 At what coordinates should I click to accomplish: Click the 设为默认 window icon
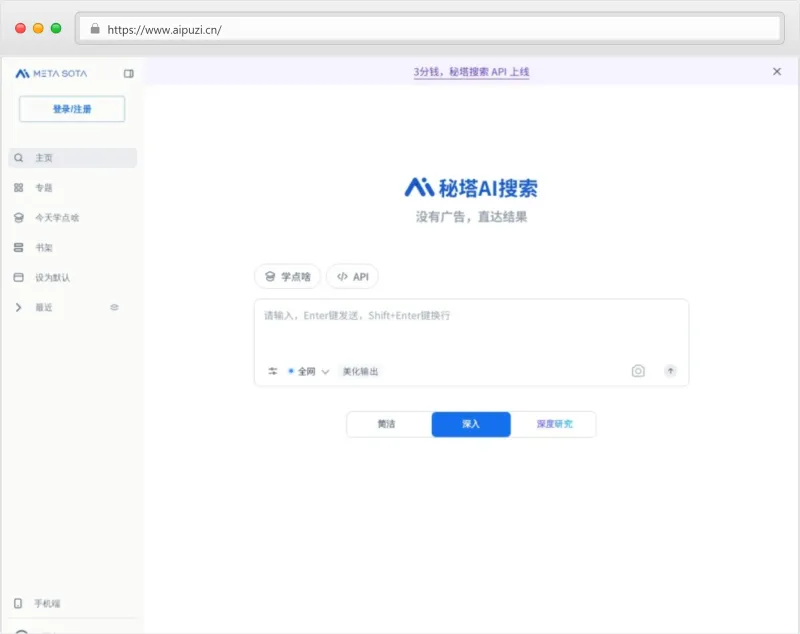(19, 277)
